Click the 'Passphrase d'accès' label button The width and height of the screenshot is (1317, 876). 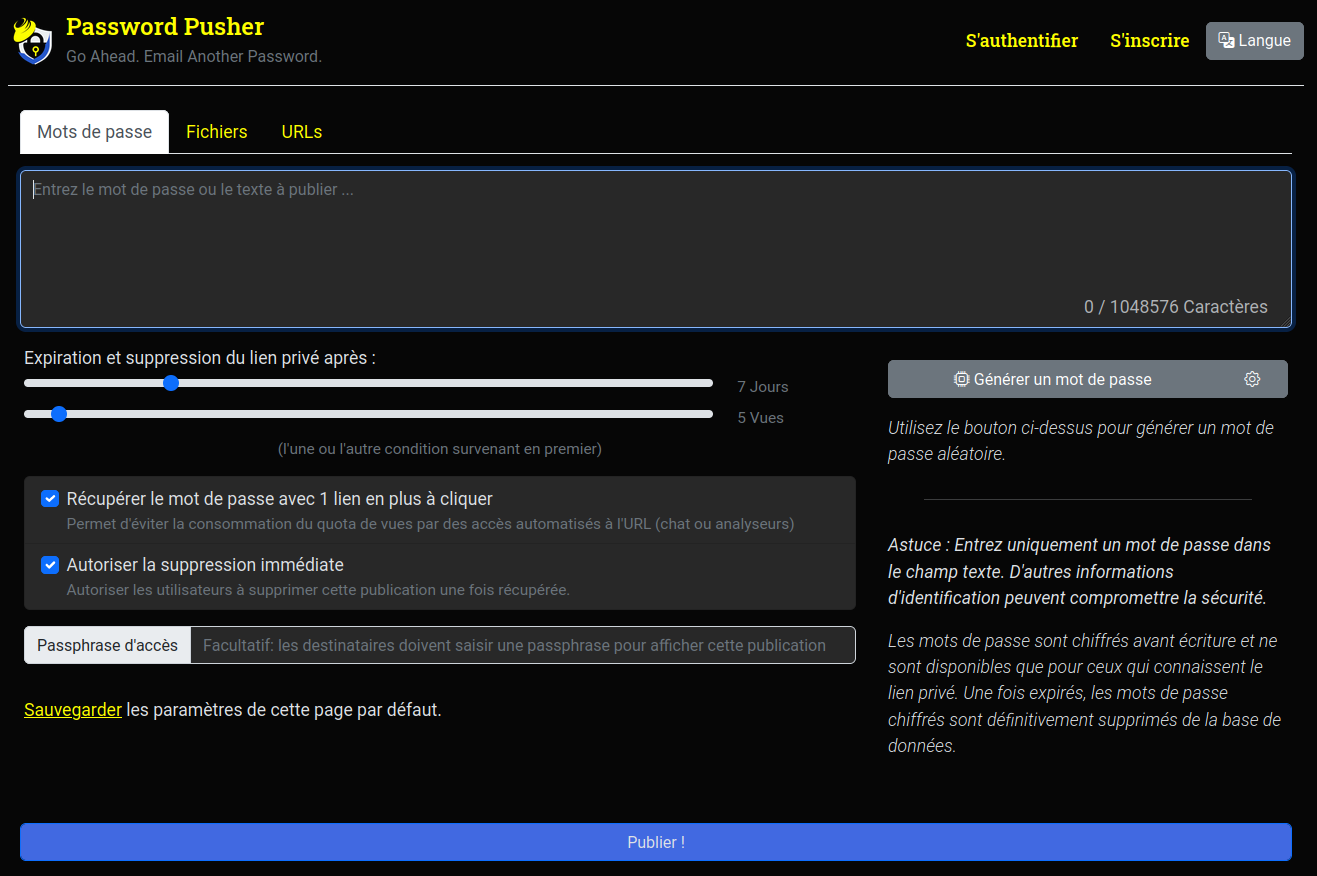pyautogui.click(x=106, y=645)
